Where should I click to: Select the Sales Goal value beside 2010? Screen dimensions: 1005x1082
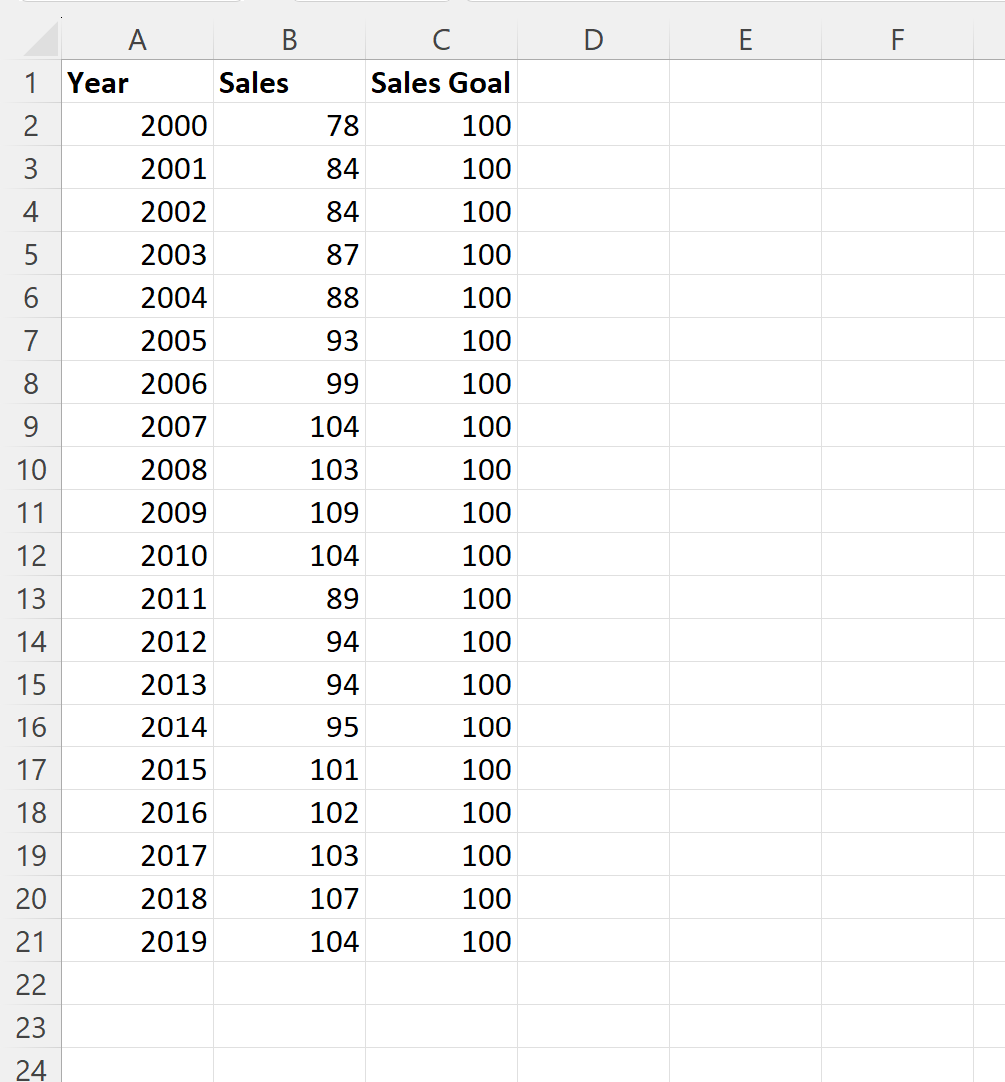(x=440, y=555)
